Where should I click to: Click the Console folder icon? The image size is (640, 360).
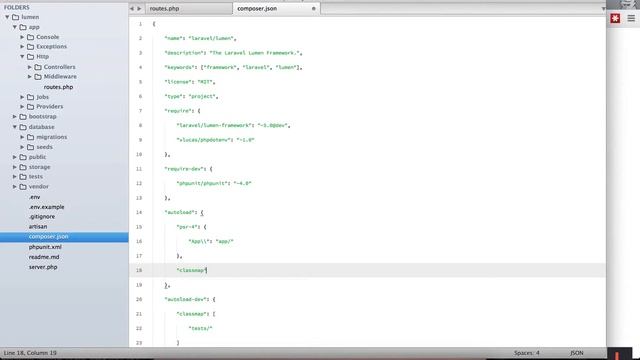pos(31,37)
